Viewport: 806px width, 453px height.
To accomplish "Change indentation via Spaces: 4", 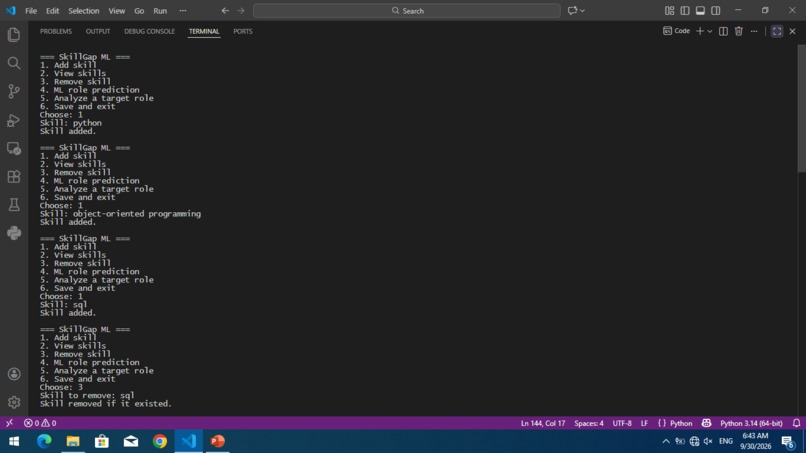I will click(x=589, y=423).
